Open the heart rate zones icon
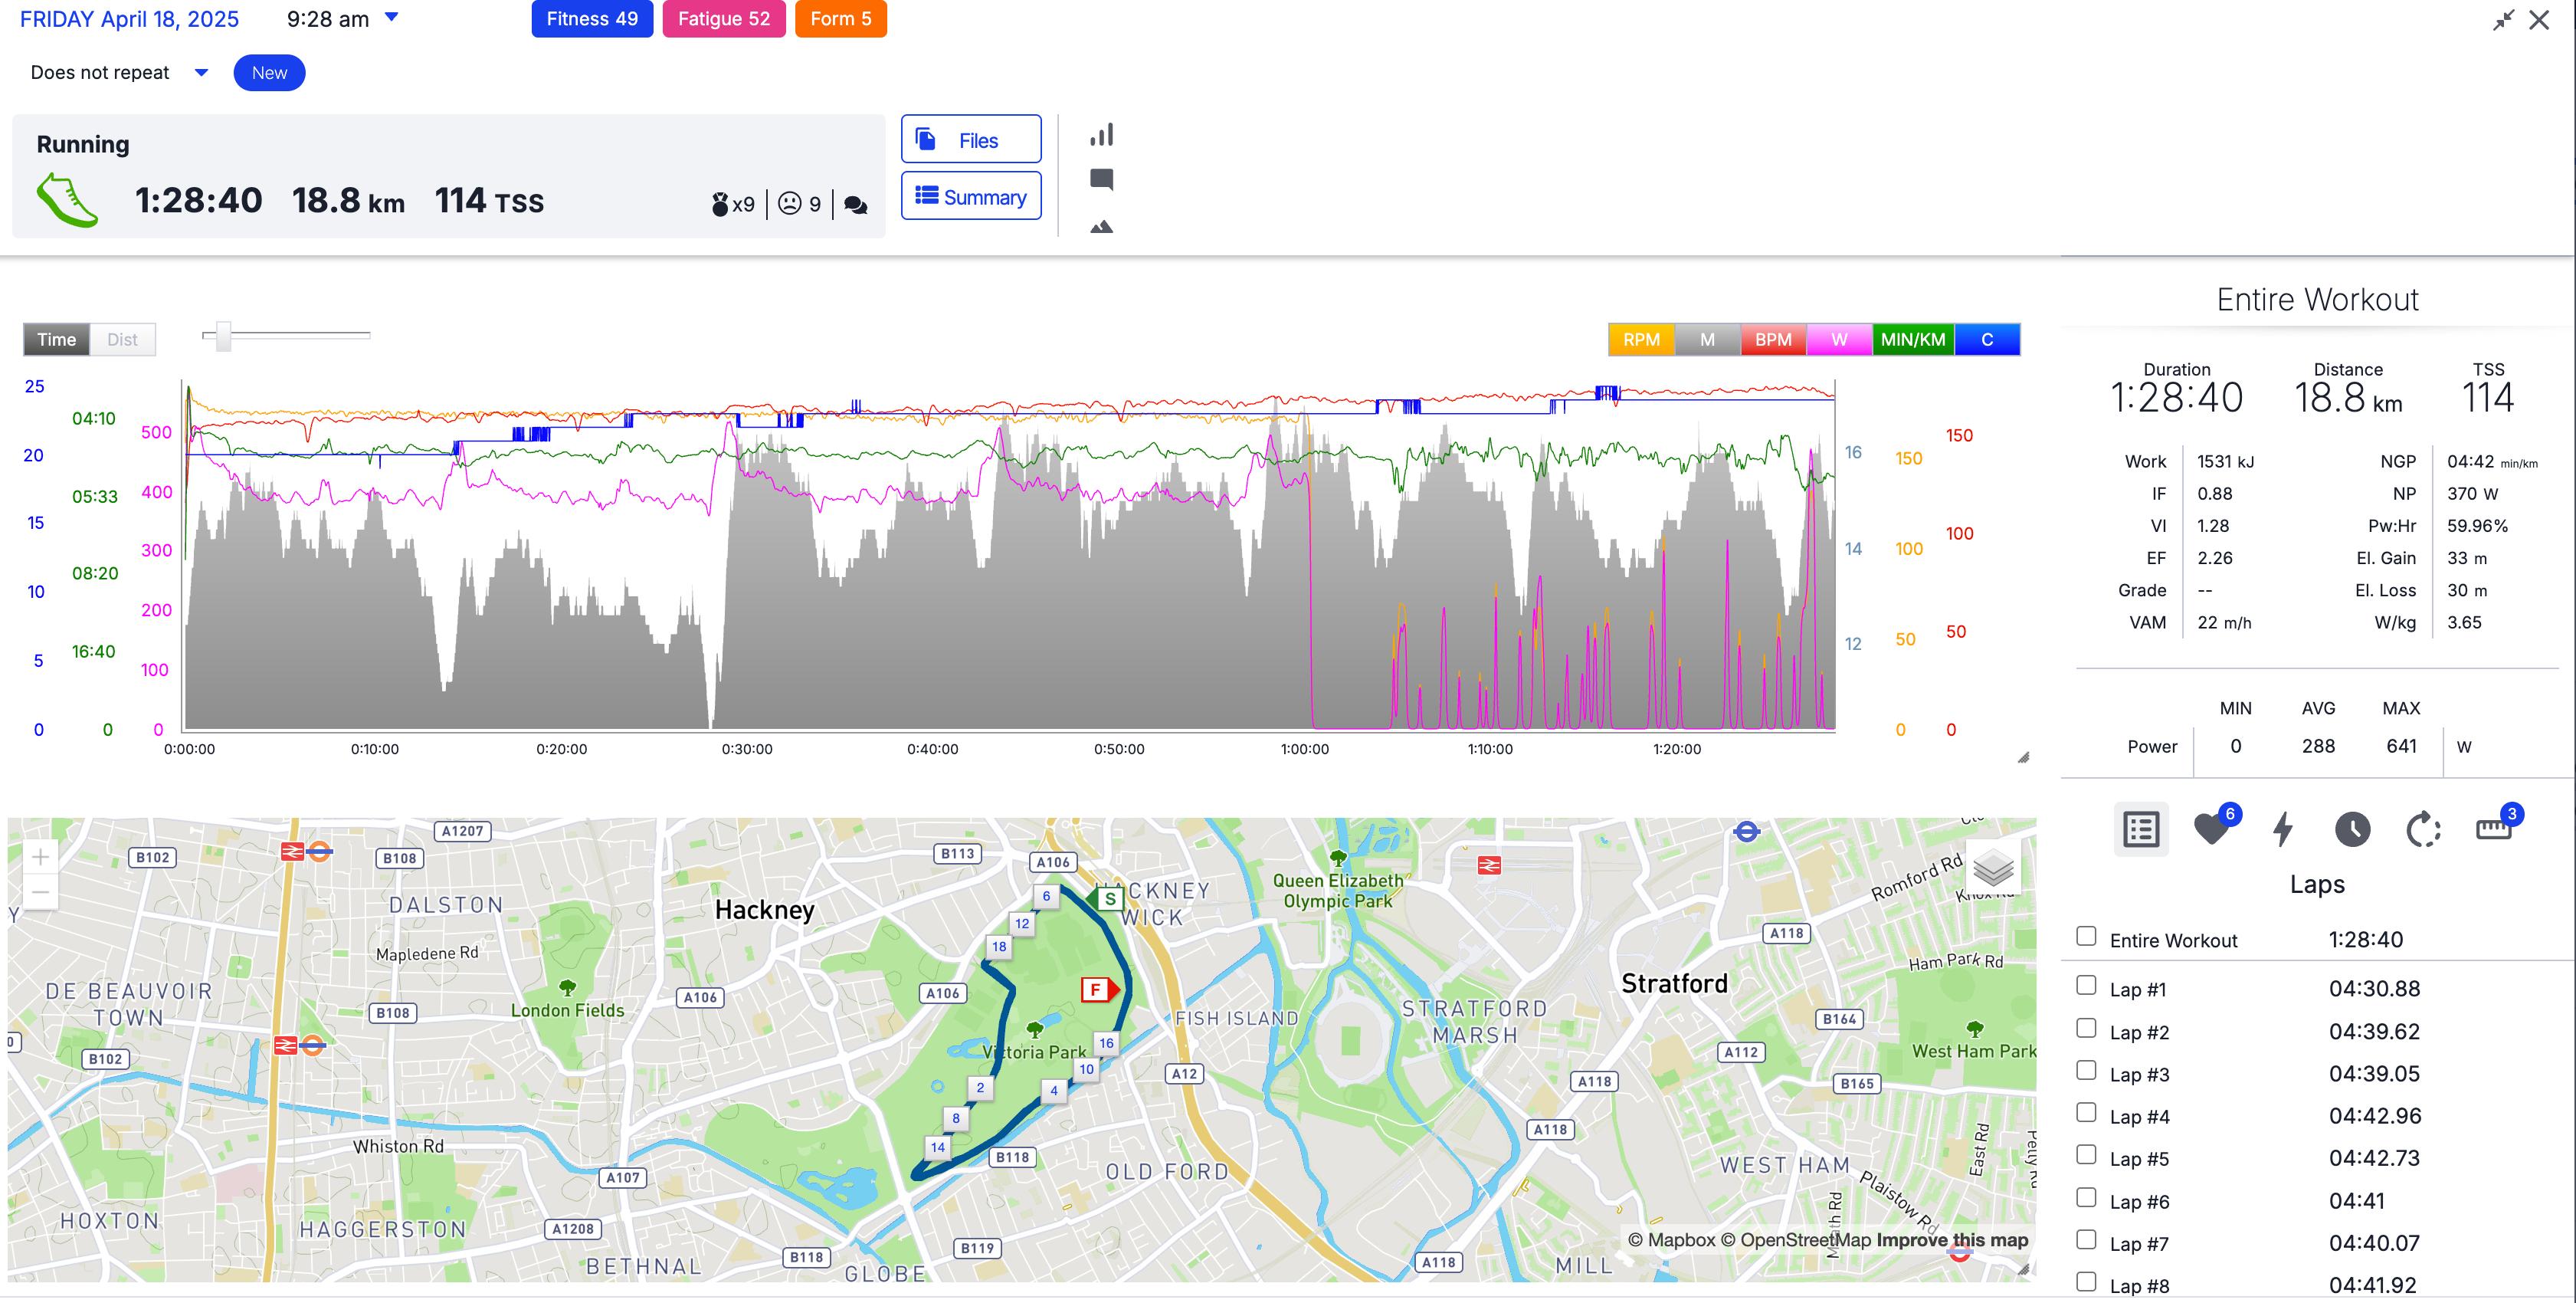 pos(2211,830)
